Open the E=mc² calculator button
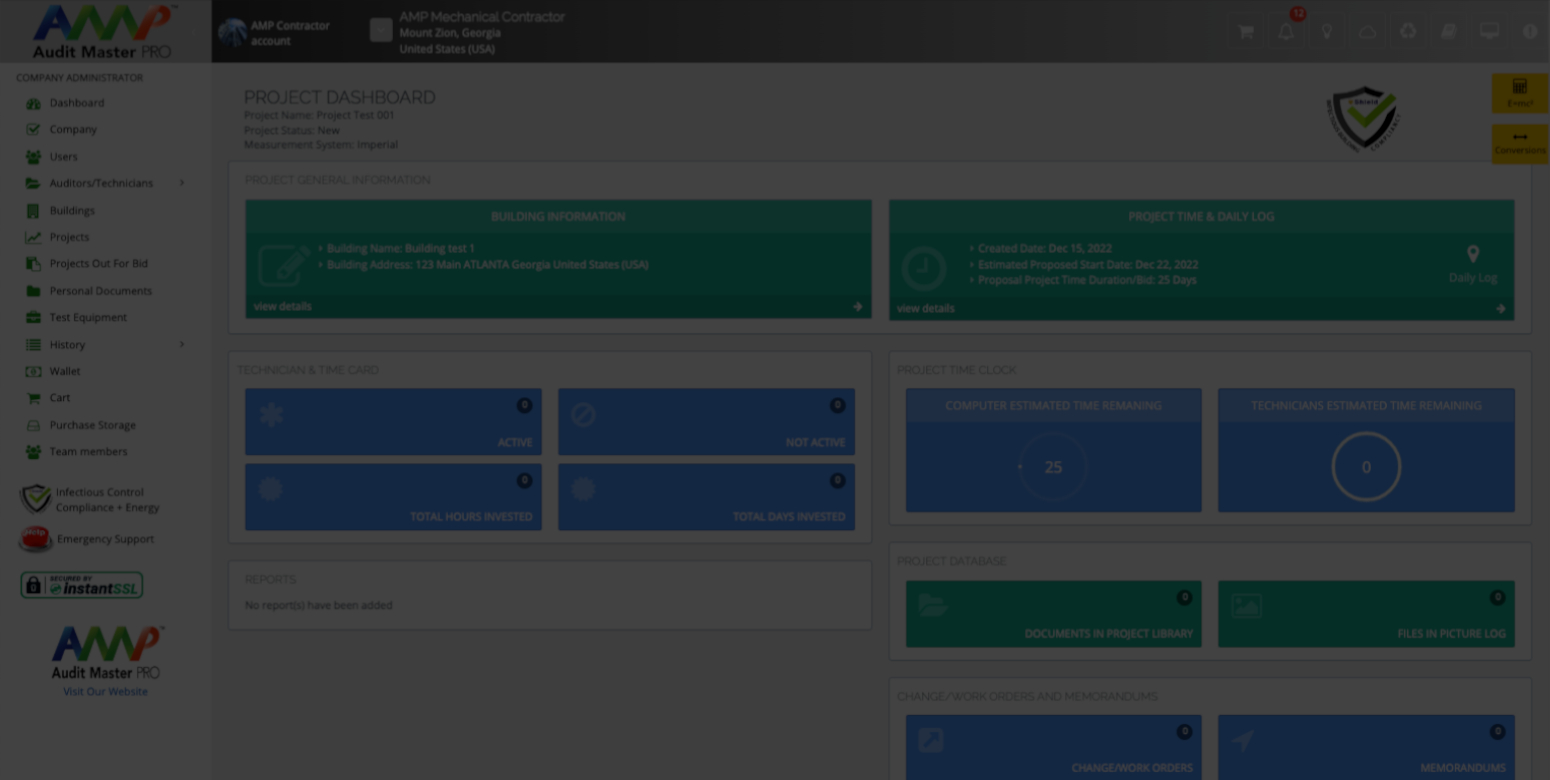 tap(1520, 93)
